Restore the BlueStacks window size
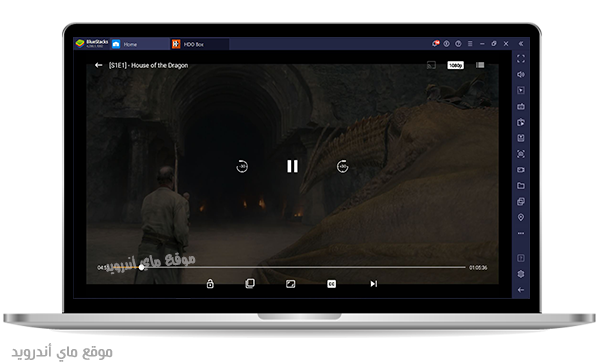 point(494,44)
